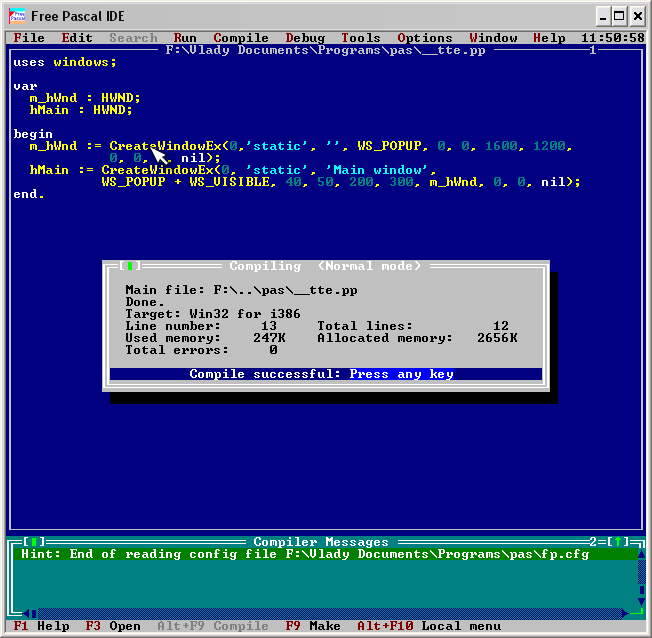The image size is (652, 638).
Task: Open the Run menu
Action: [x=185, y=38]
